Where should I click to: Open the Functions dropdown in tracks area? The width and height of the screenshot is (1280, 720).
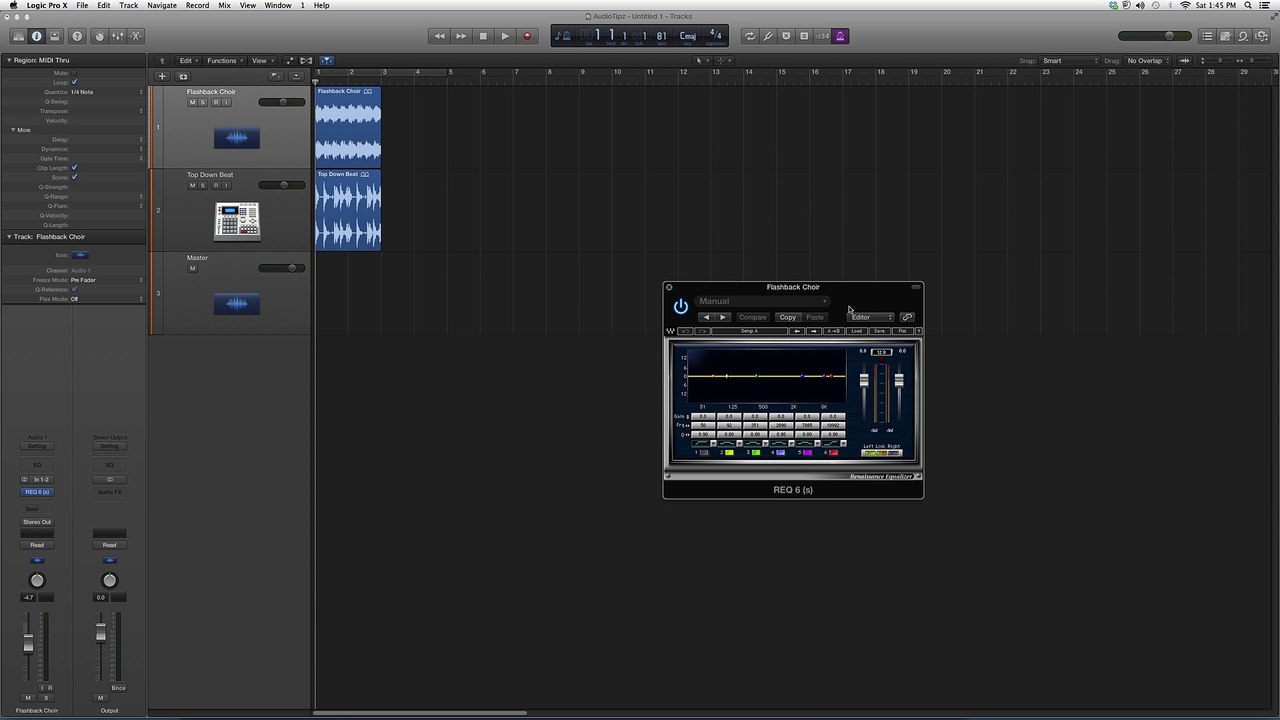(x=224, y=60)
